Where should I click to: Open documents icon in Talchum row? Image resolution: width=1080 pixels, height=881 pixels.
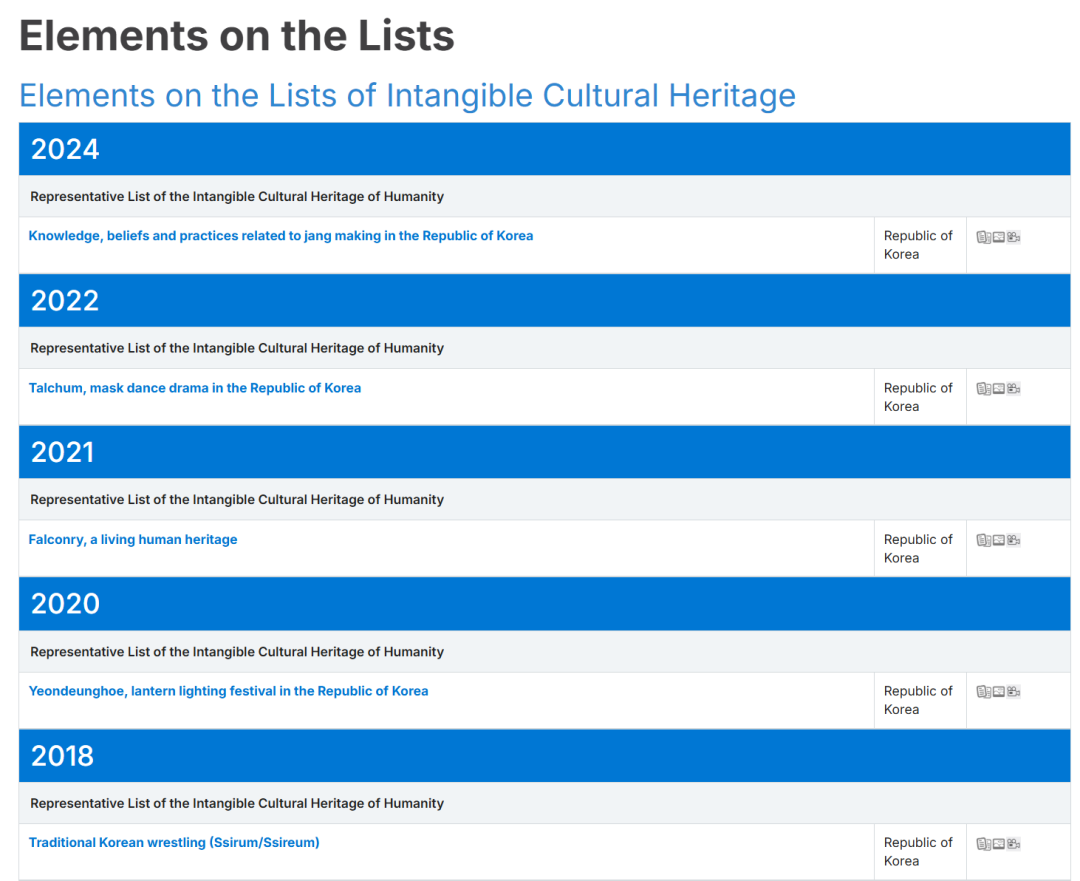click(983, 389)
